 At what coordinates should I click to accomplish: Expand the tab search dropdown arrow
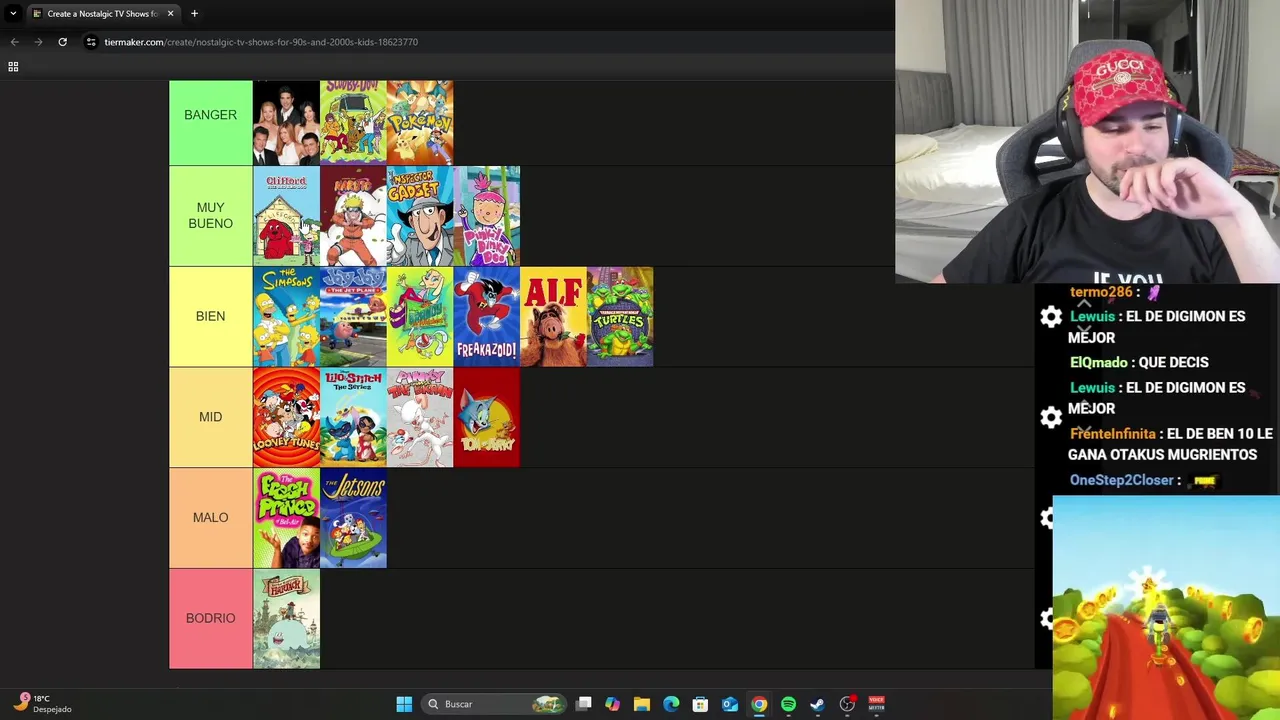pyautogui.click(x=13, y=14)
